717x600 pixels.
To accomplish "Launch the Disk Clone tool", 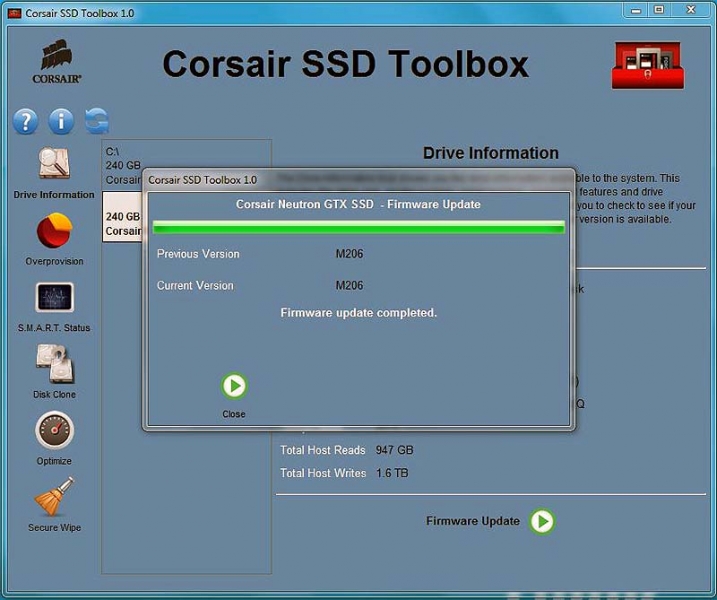I will (x=54, y=364).
